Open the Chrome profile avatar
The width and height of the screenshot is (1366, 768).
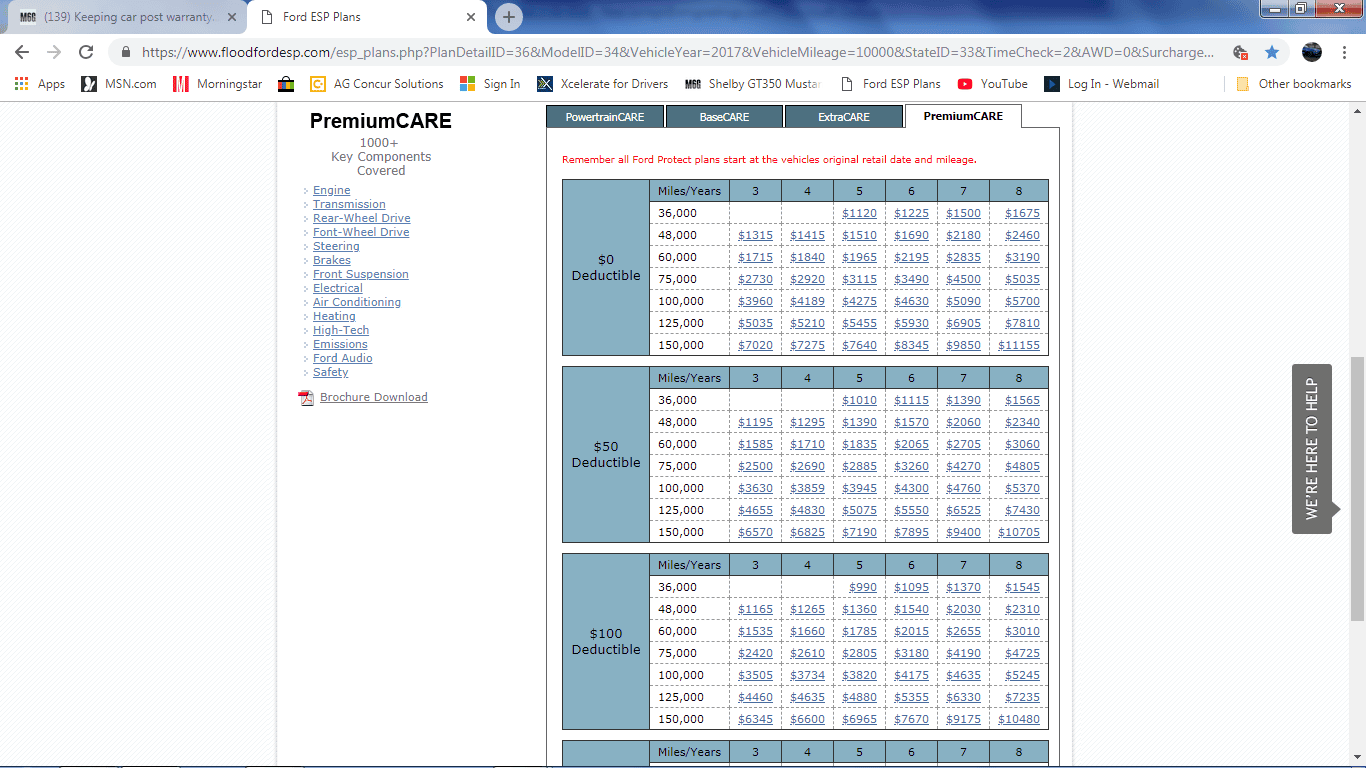coord(1312,52)
